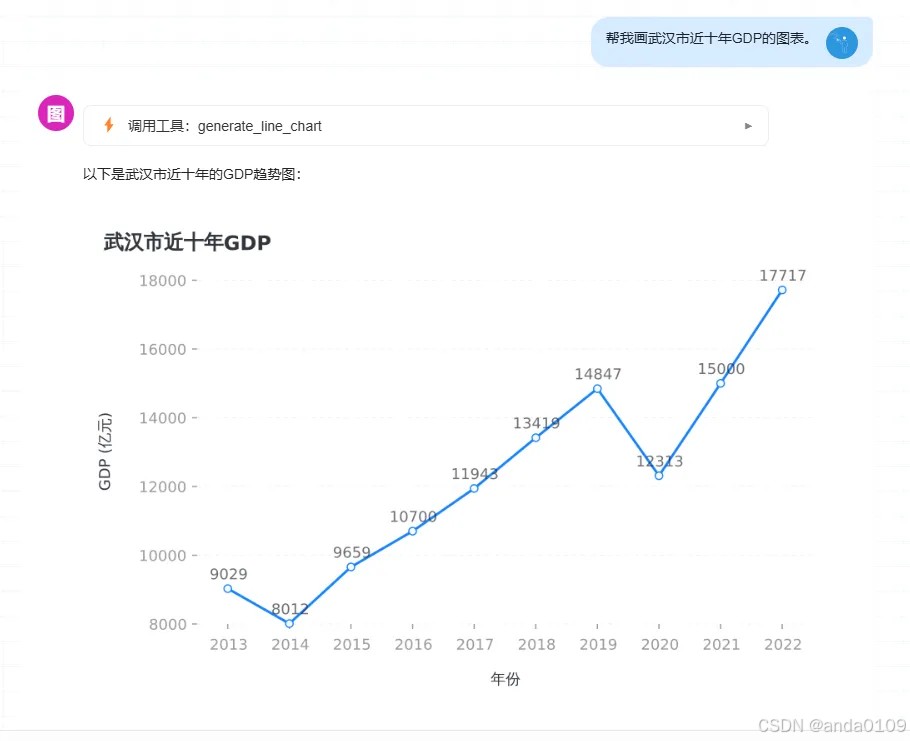Click the data label 15000
This screenshot has width=910, height=741.
[x=721, y=368]
